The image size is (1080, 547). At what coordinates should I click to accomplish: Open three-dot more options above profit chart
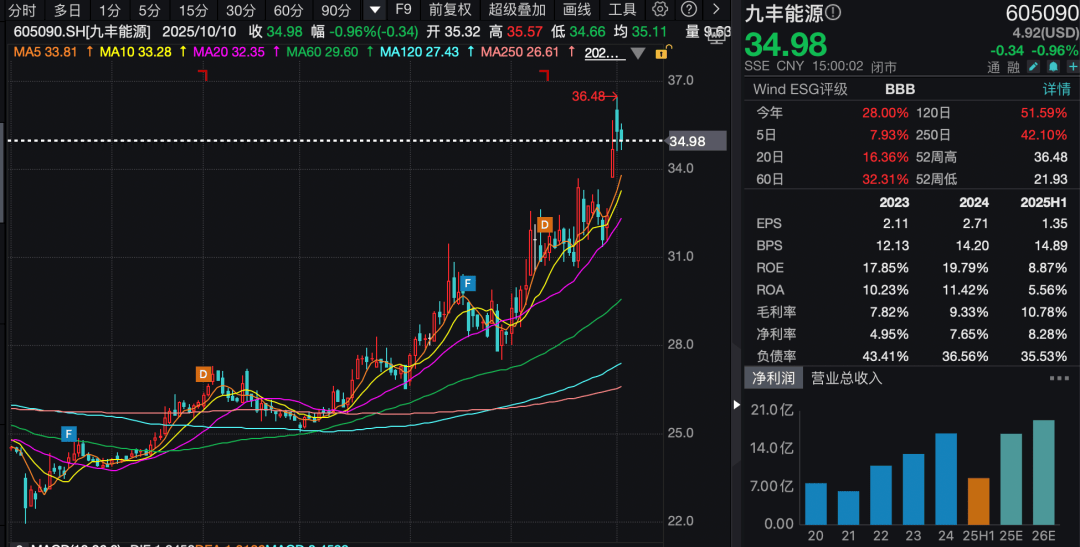(1059, 378)
